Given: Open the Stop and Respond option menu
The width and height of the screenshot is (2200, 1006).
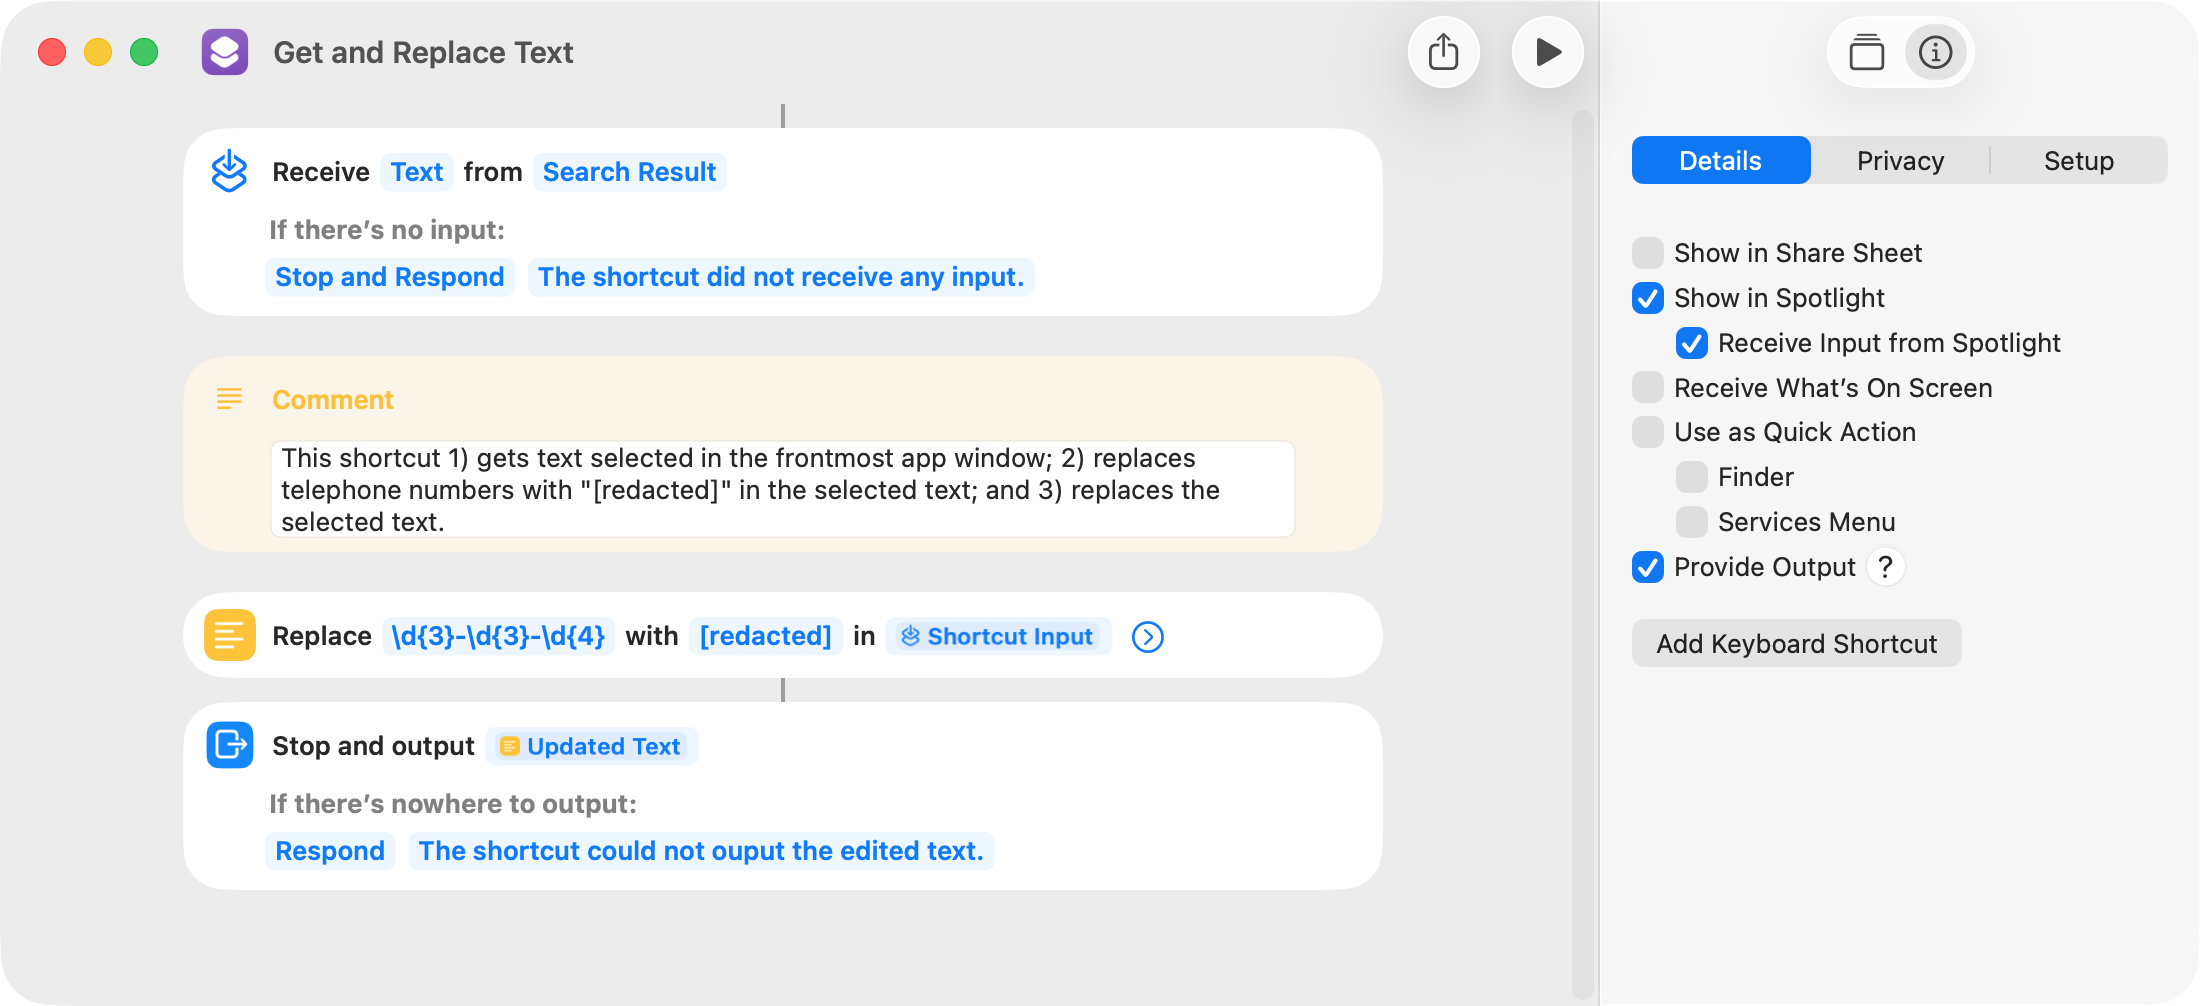Looking at the screenshot, I should (389, 277).
